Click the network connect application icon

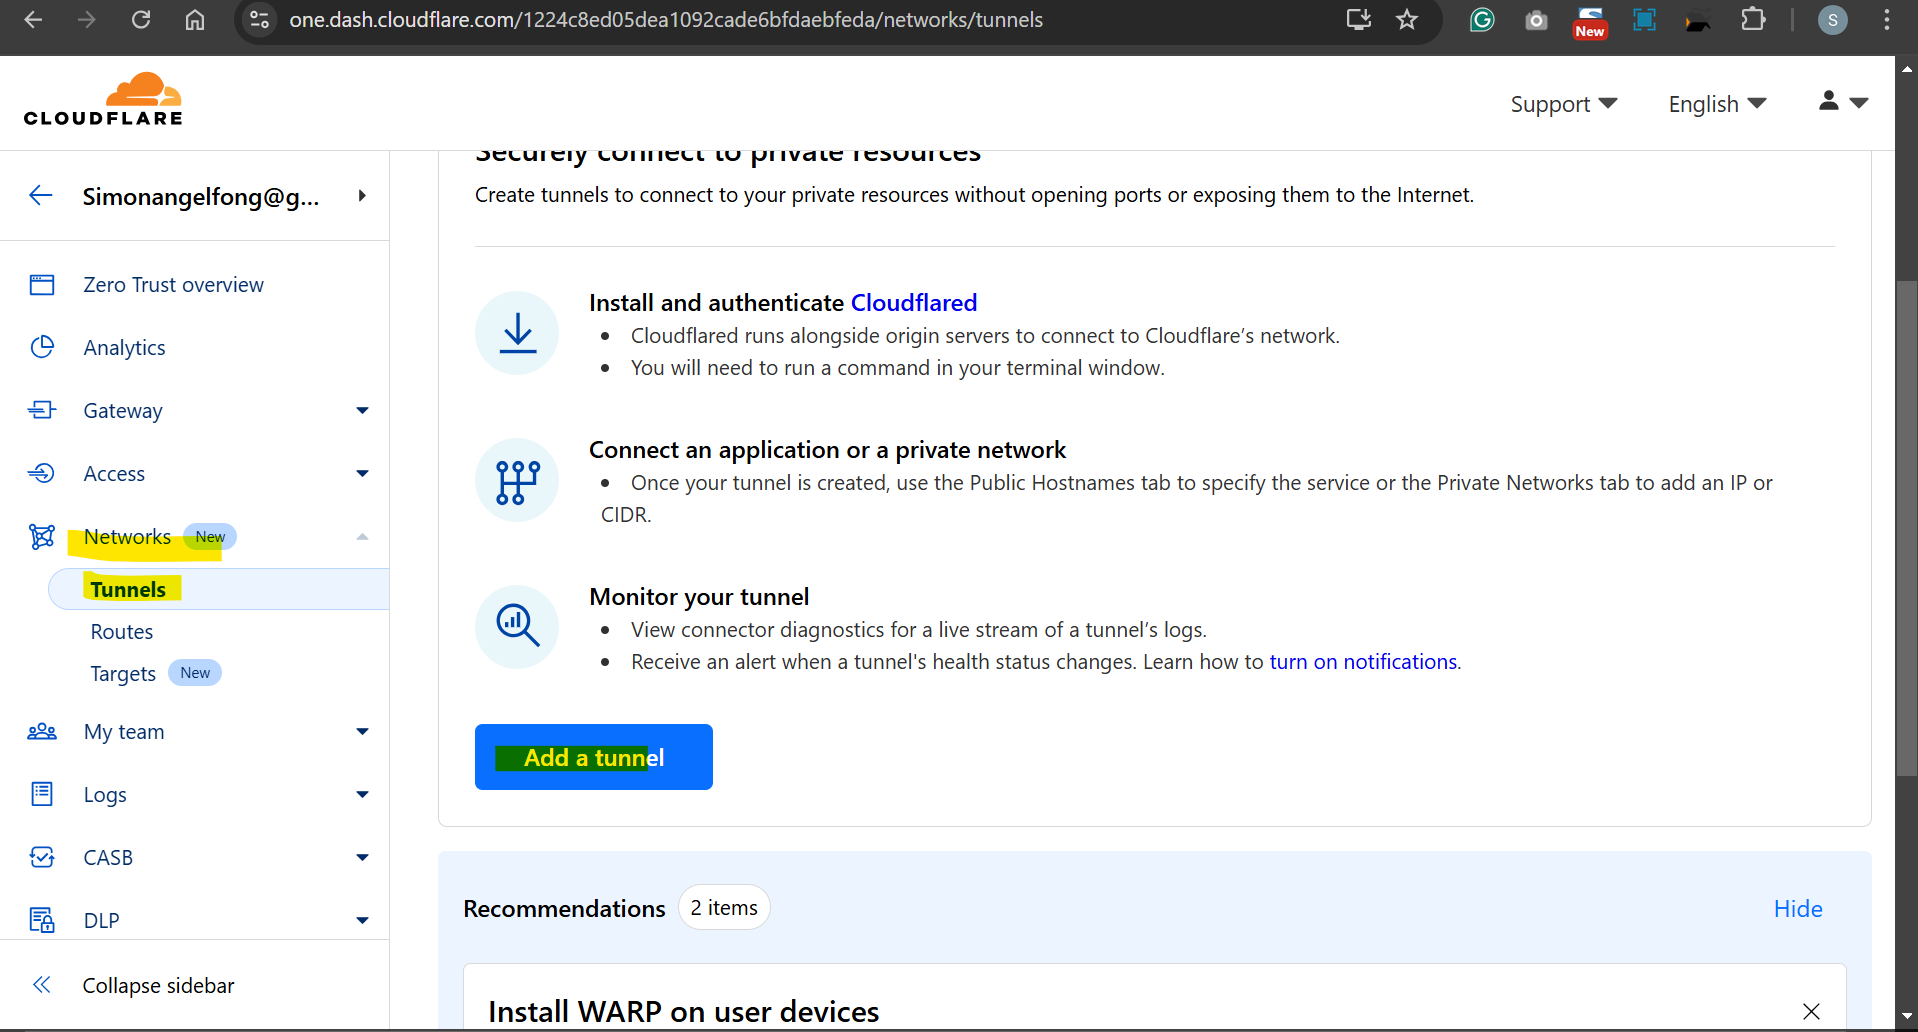point(517,480)
